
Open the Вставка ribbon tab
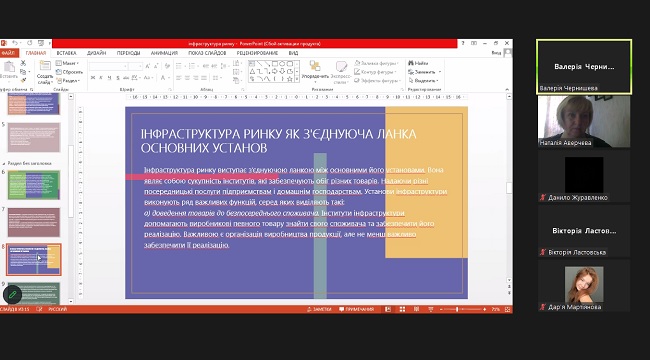click(66, 53)
